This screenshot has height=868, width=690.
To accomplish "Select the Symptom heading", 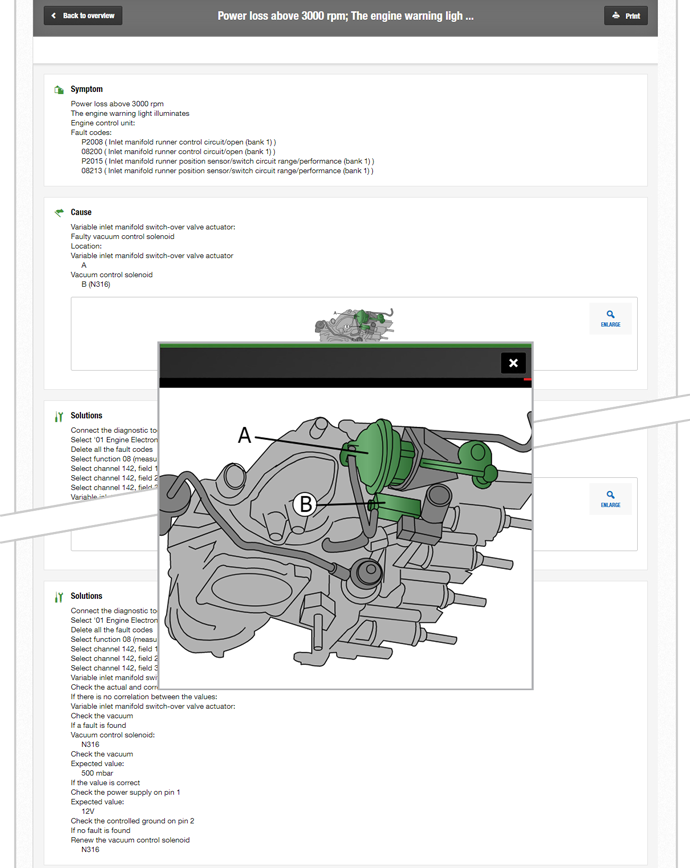I will click(86, 89).
